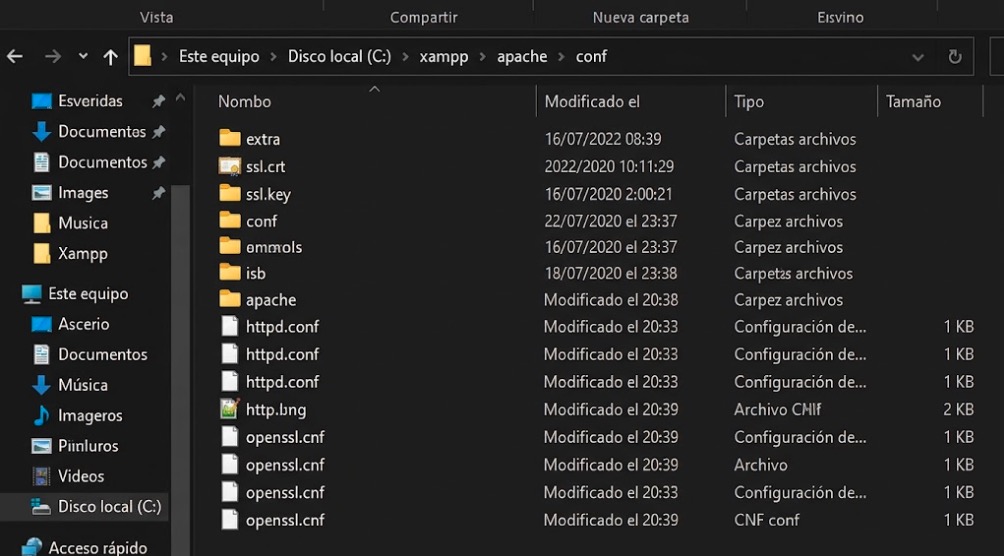Navigate to Este equipo breadcrumb
The width and height of the screenshot is (1004, 556).
click(x=219, y=56)
